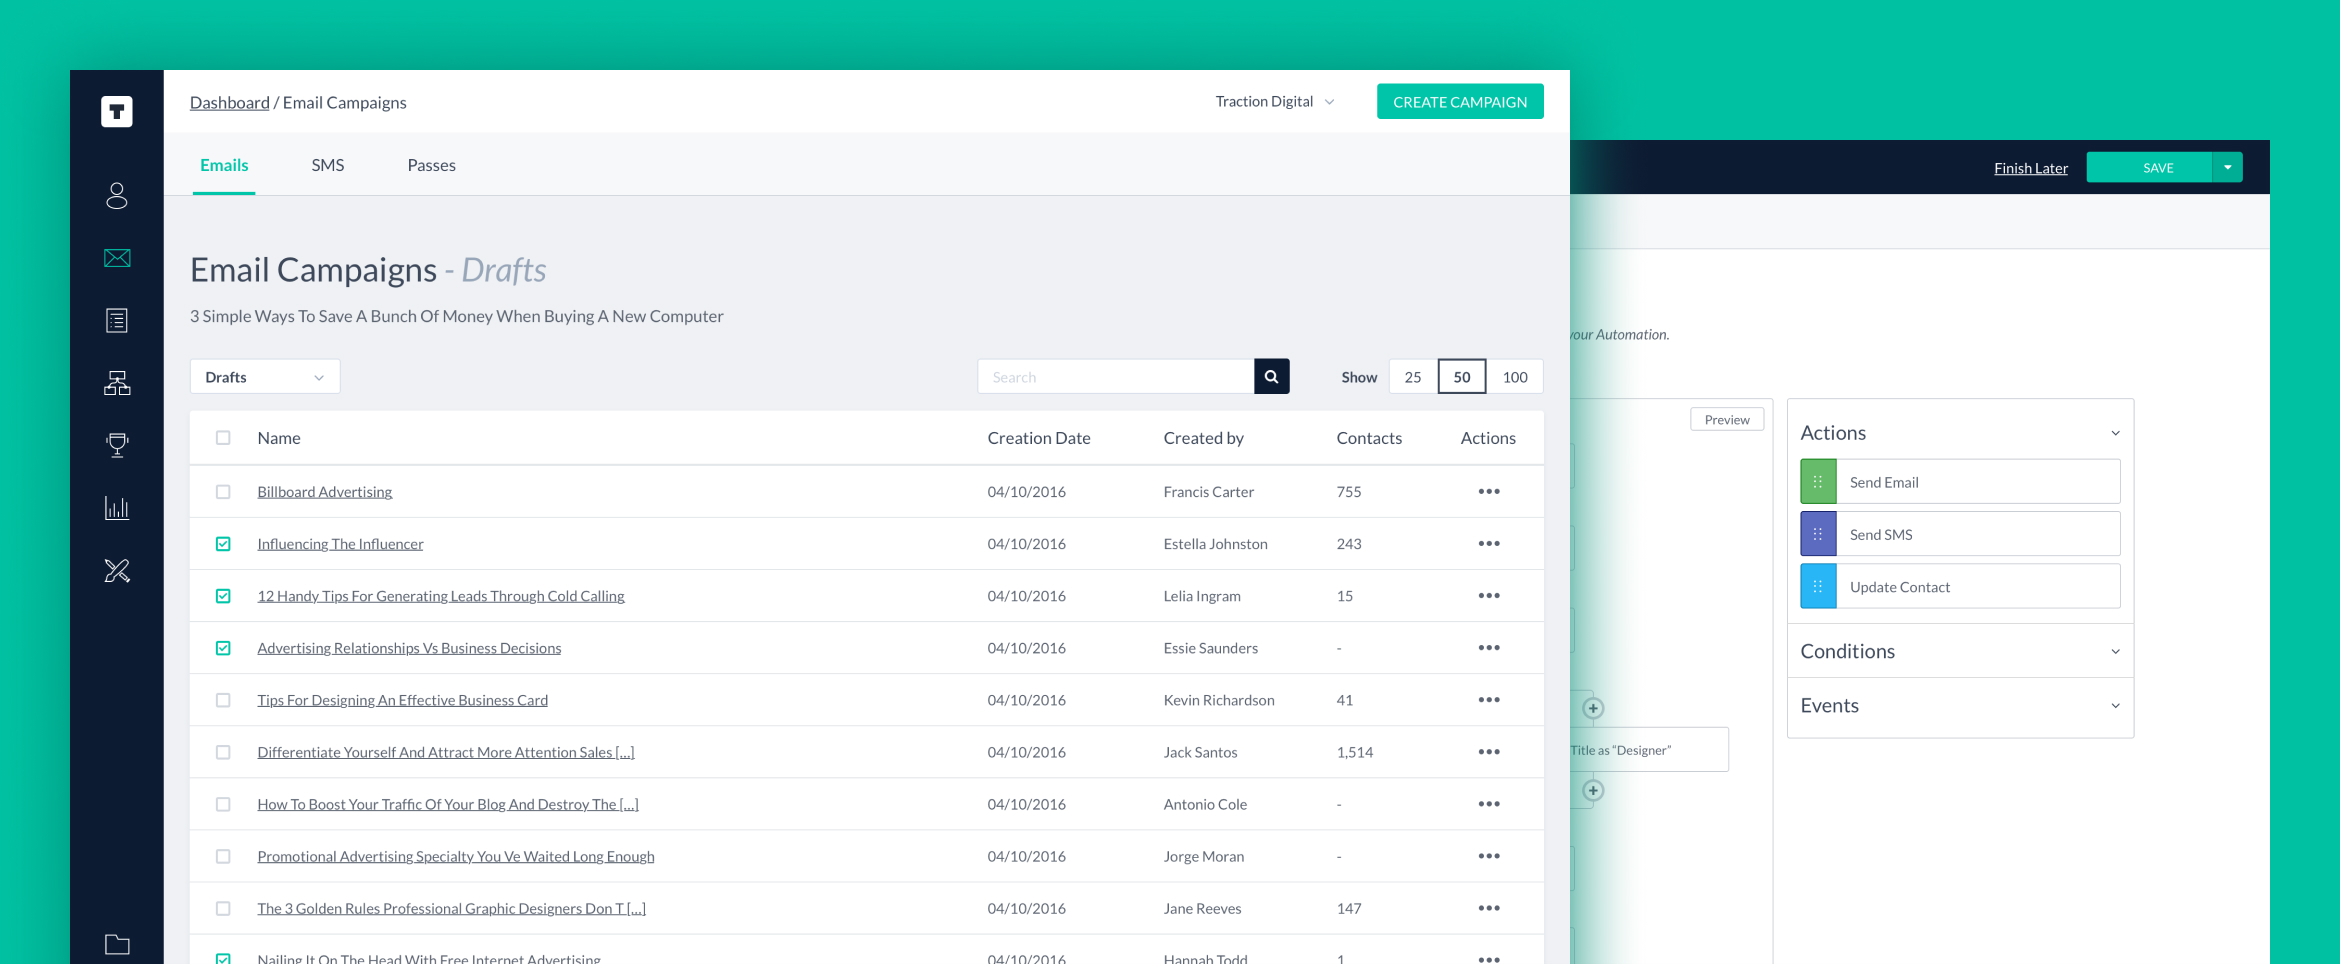Viewport: 2340px width, 964px height.
Task: Click the blue Update Contact drag handle
Action: 1818,586
